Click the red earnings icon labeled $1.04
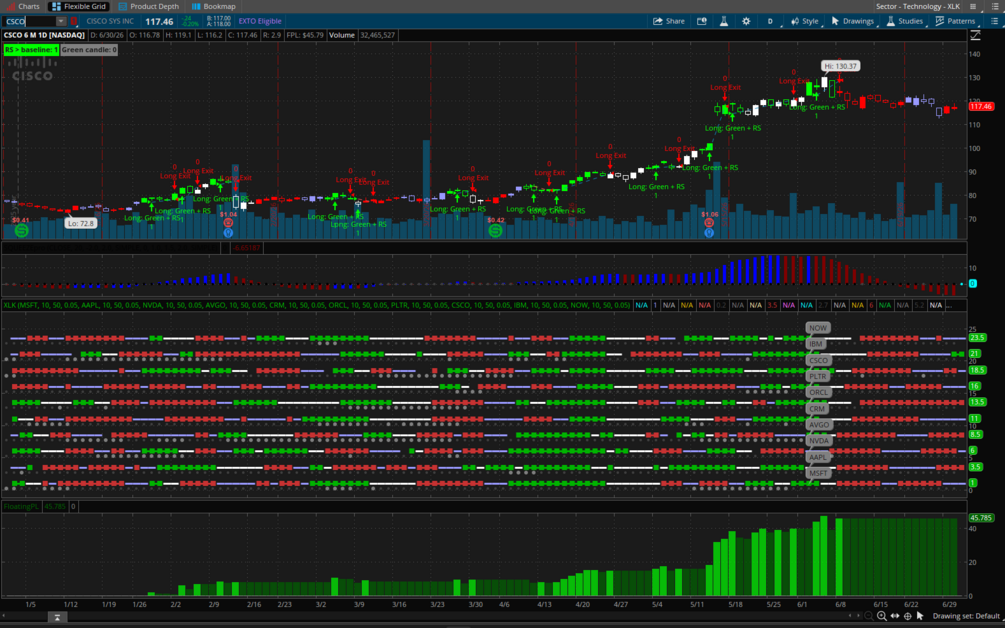This screenshot has height=628, width=1005. click(228, 223)
